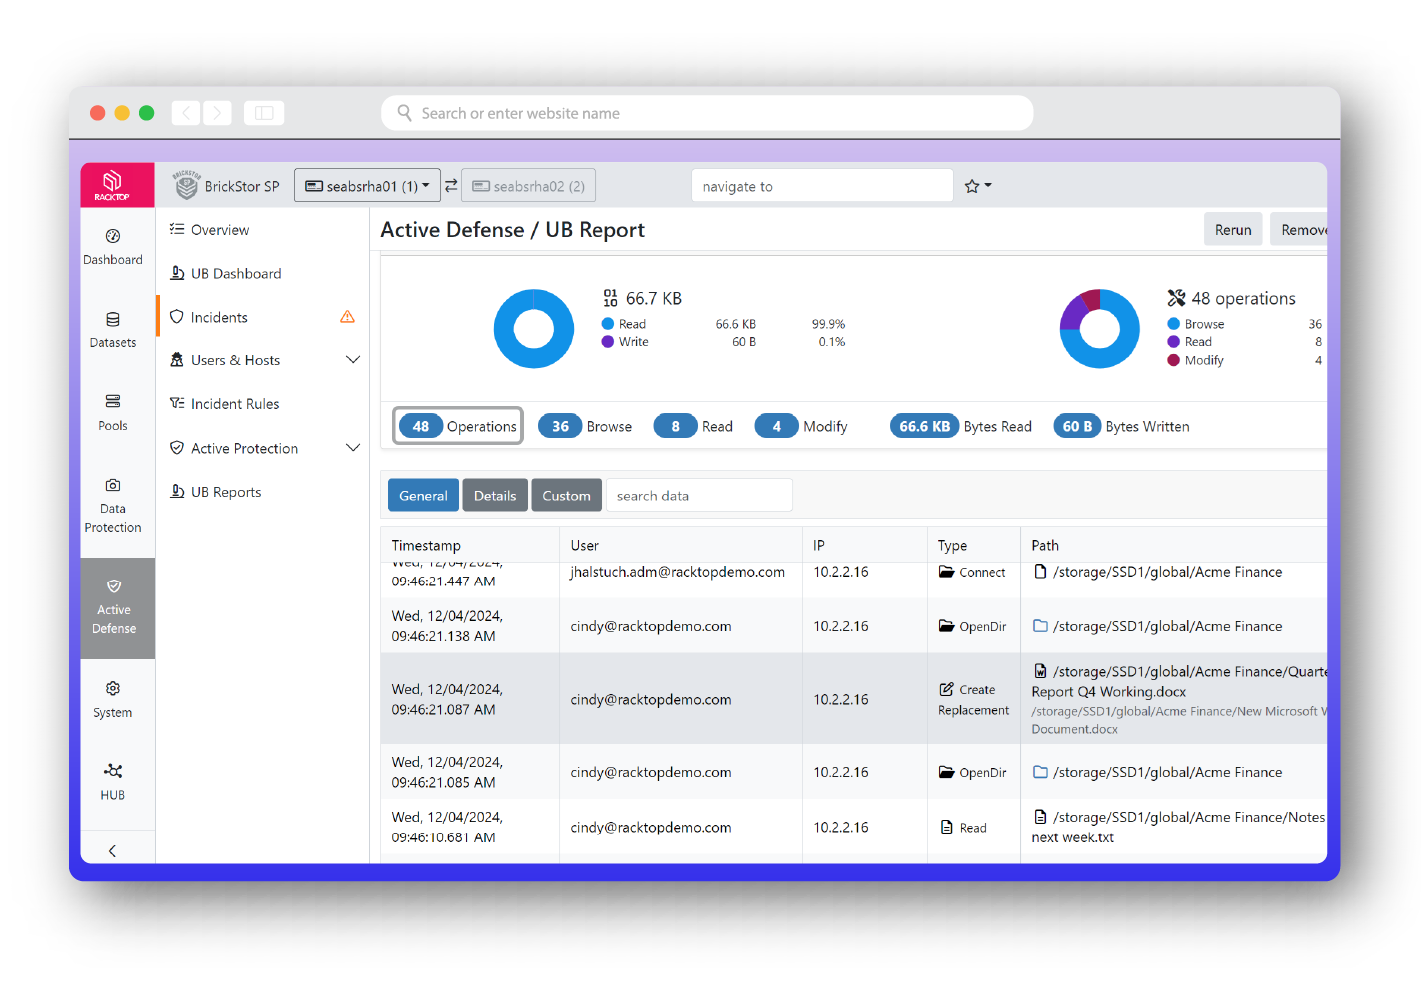Click the browser address bar
The width and height of the screenshot is (1421, 1001).
[707, 113]
